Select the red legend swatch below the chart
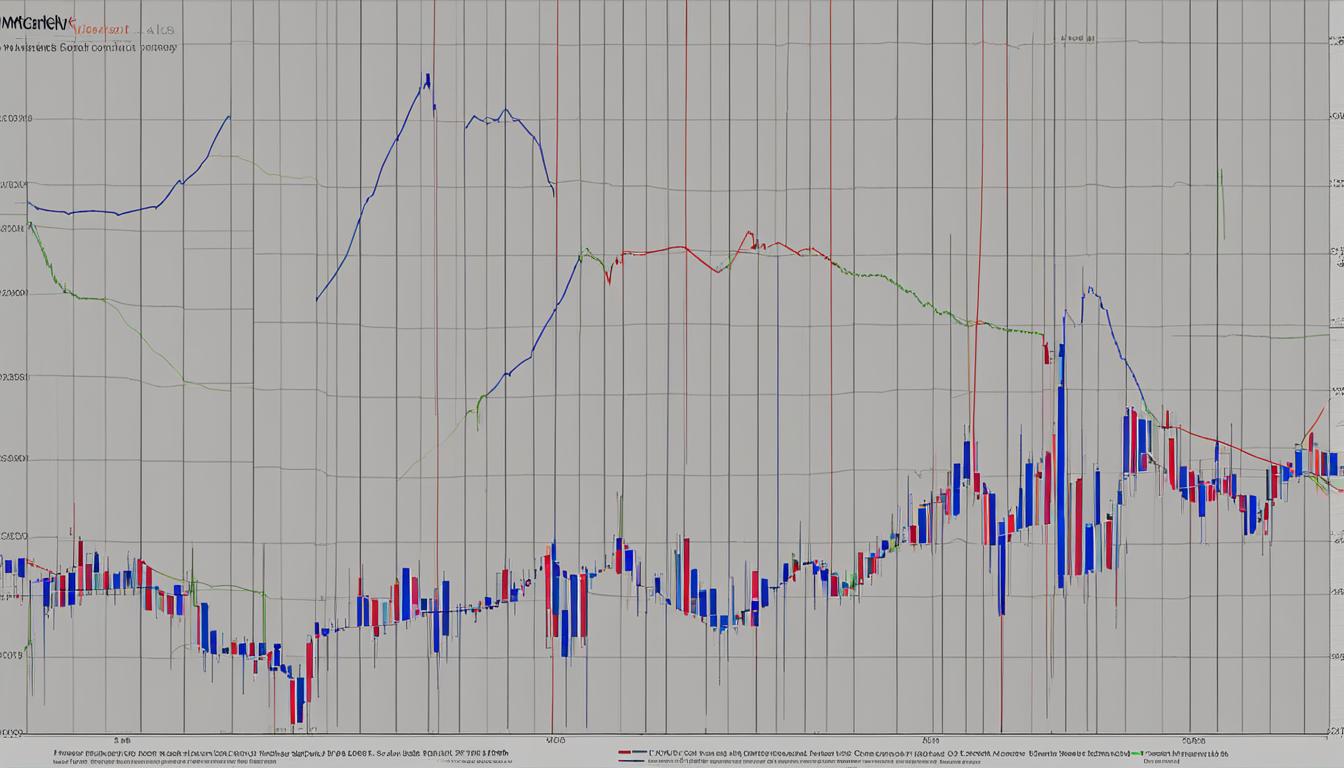This screenshot has width=1344, height=768. 625,752
